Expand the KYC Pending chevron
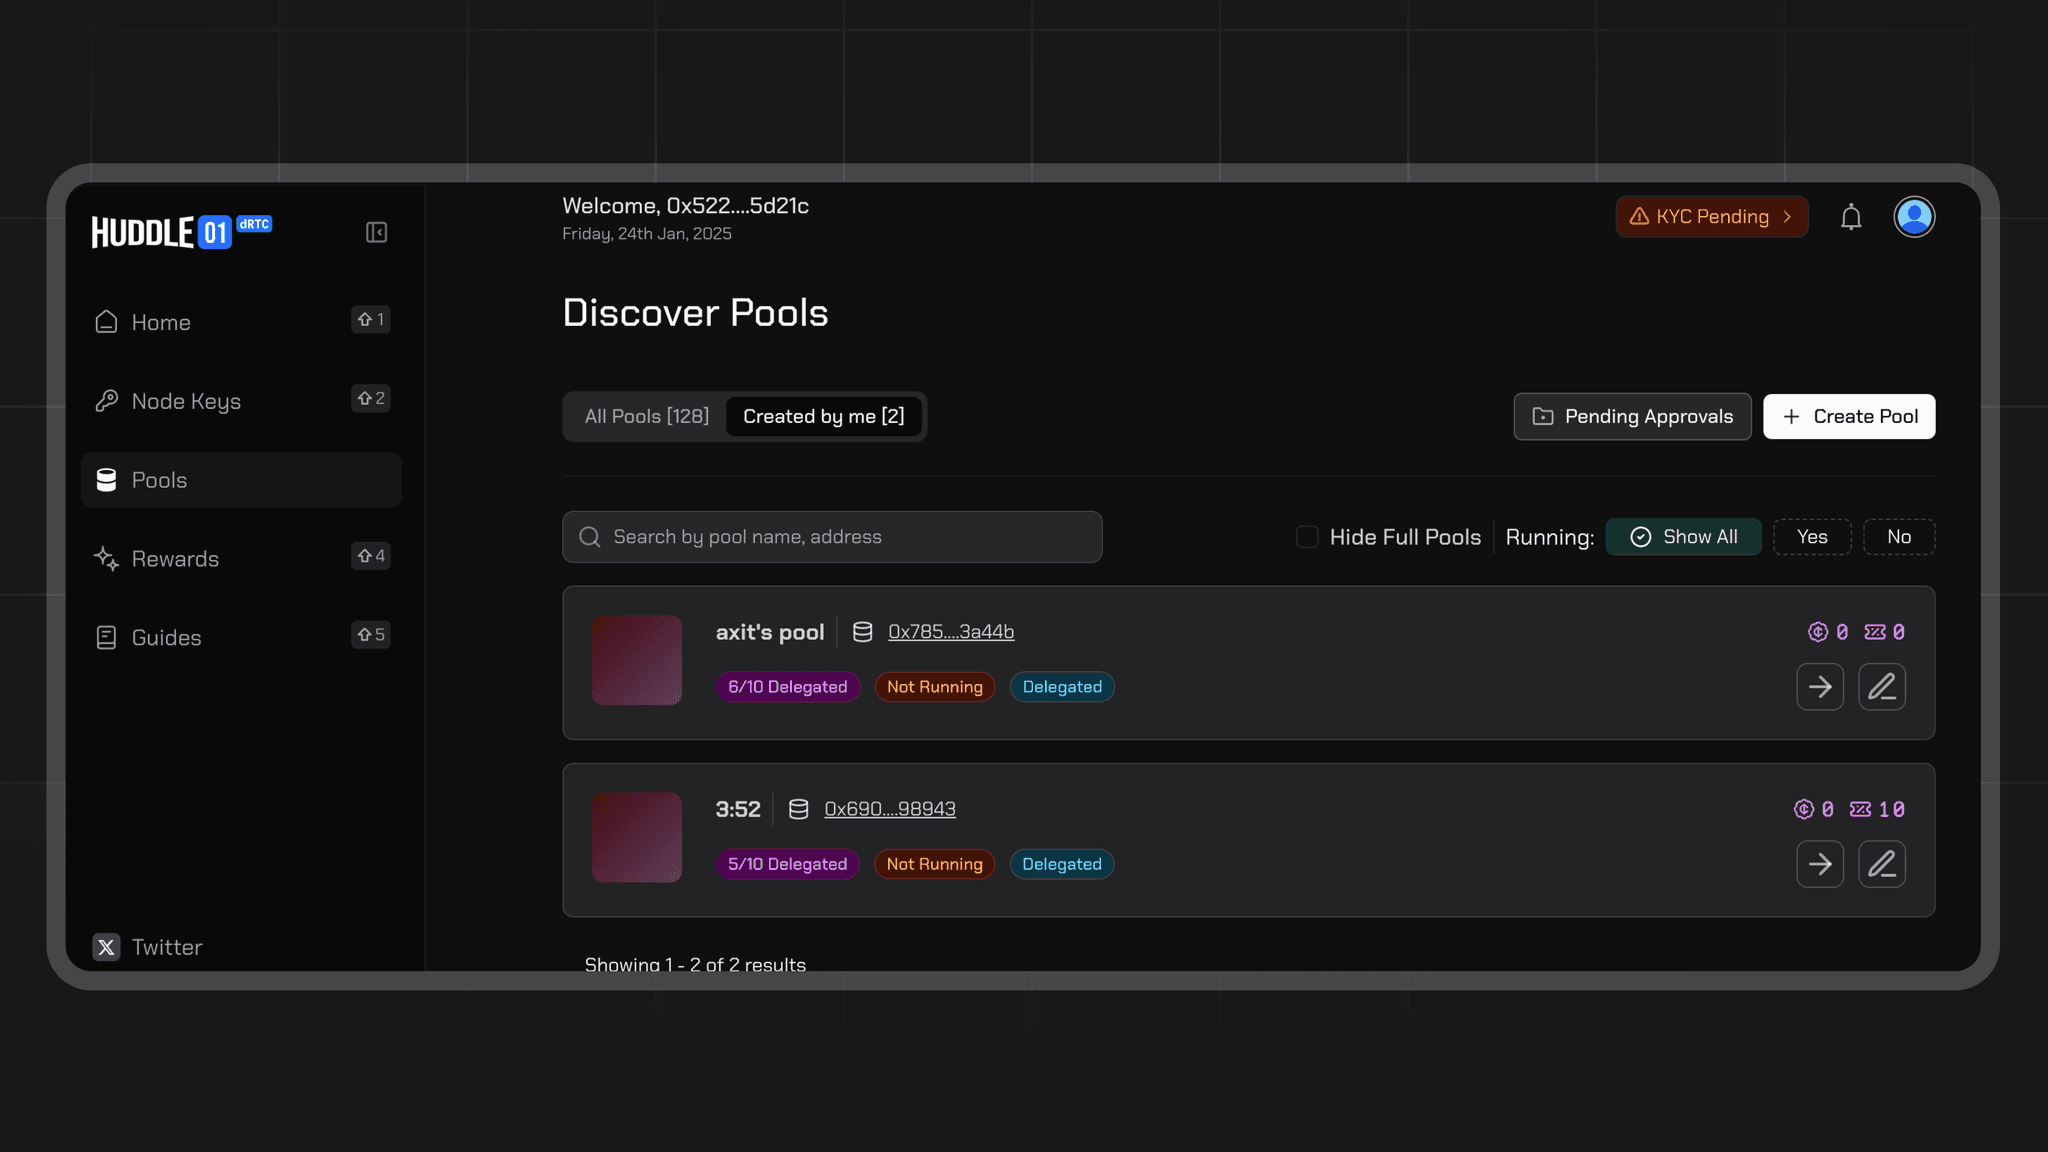The image size is (2048, 1152). click(x=1787, y=217)
